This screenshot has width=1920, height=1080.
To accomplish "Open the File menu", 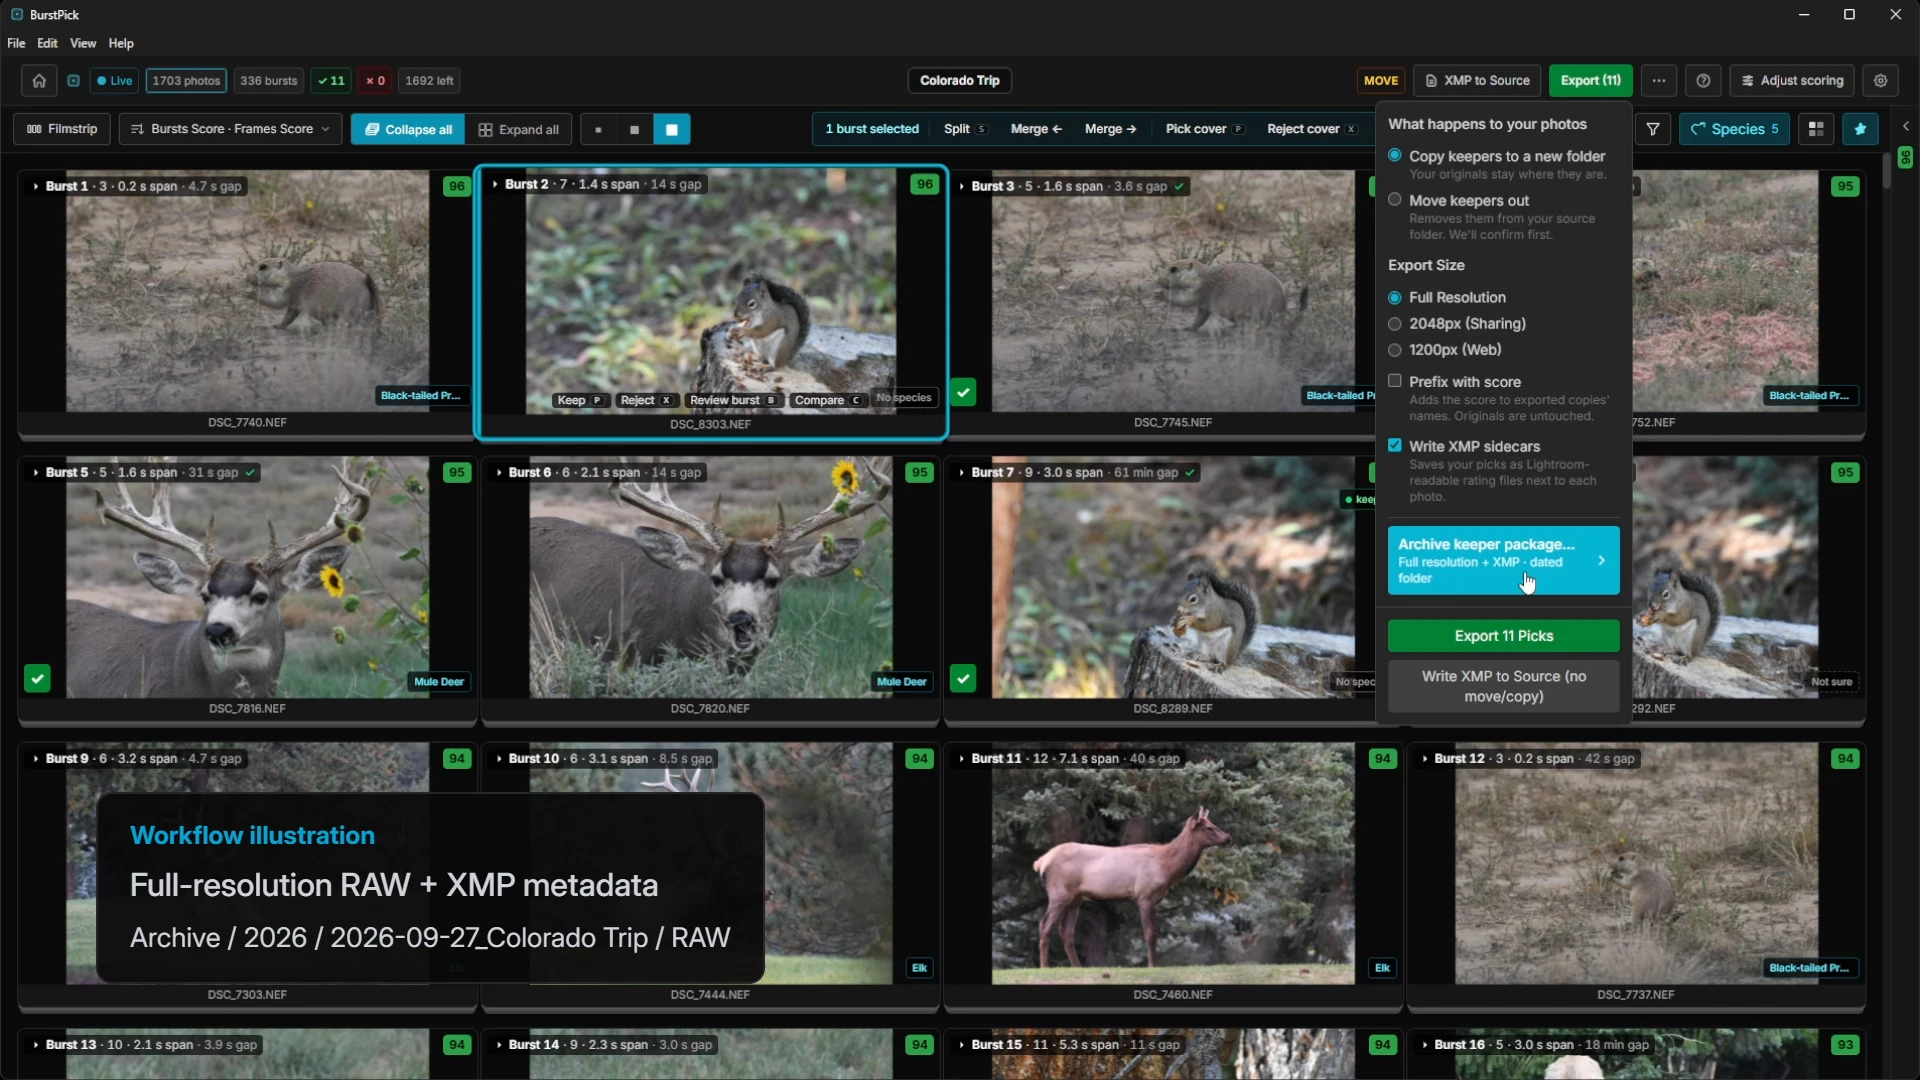I will (16, 44).
